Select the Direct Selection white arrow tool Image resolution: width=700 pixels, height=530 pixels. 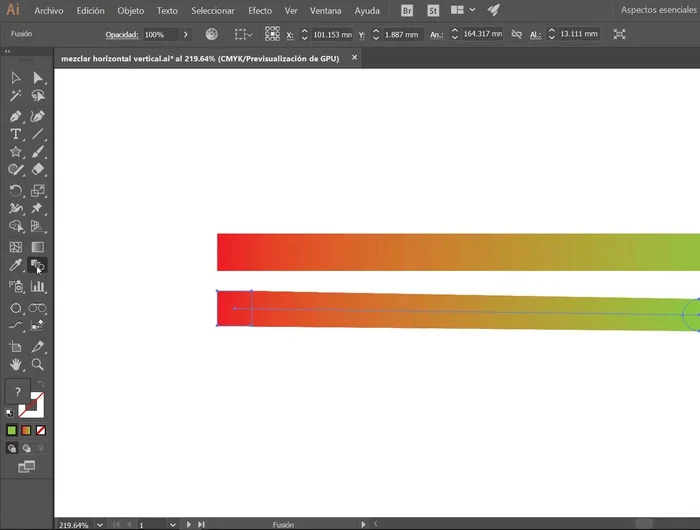(38, 77)
